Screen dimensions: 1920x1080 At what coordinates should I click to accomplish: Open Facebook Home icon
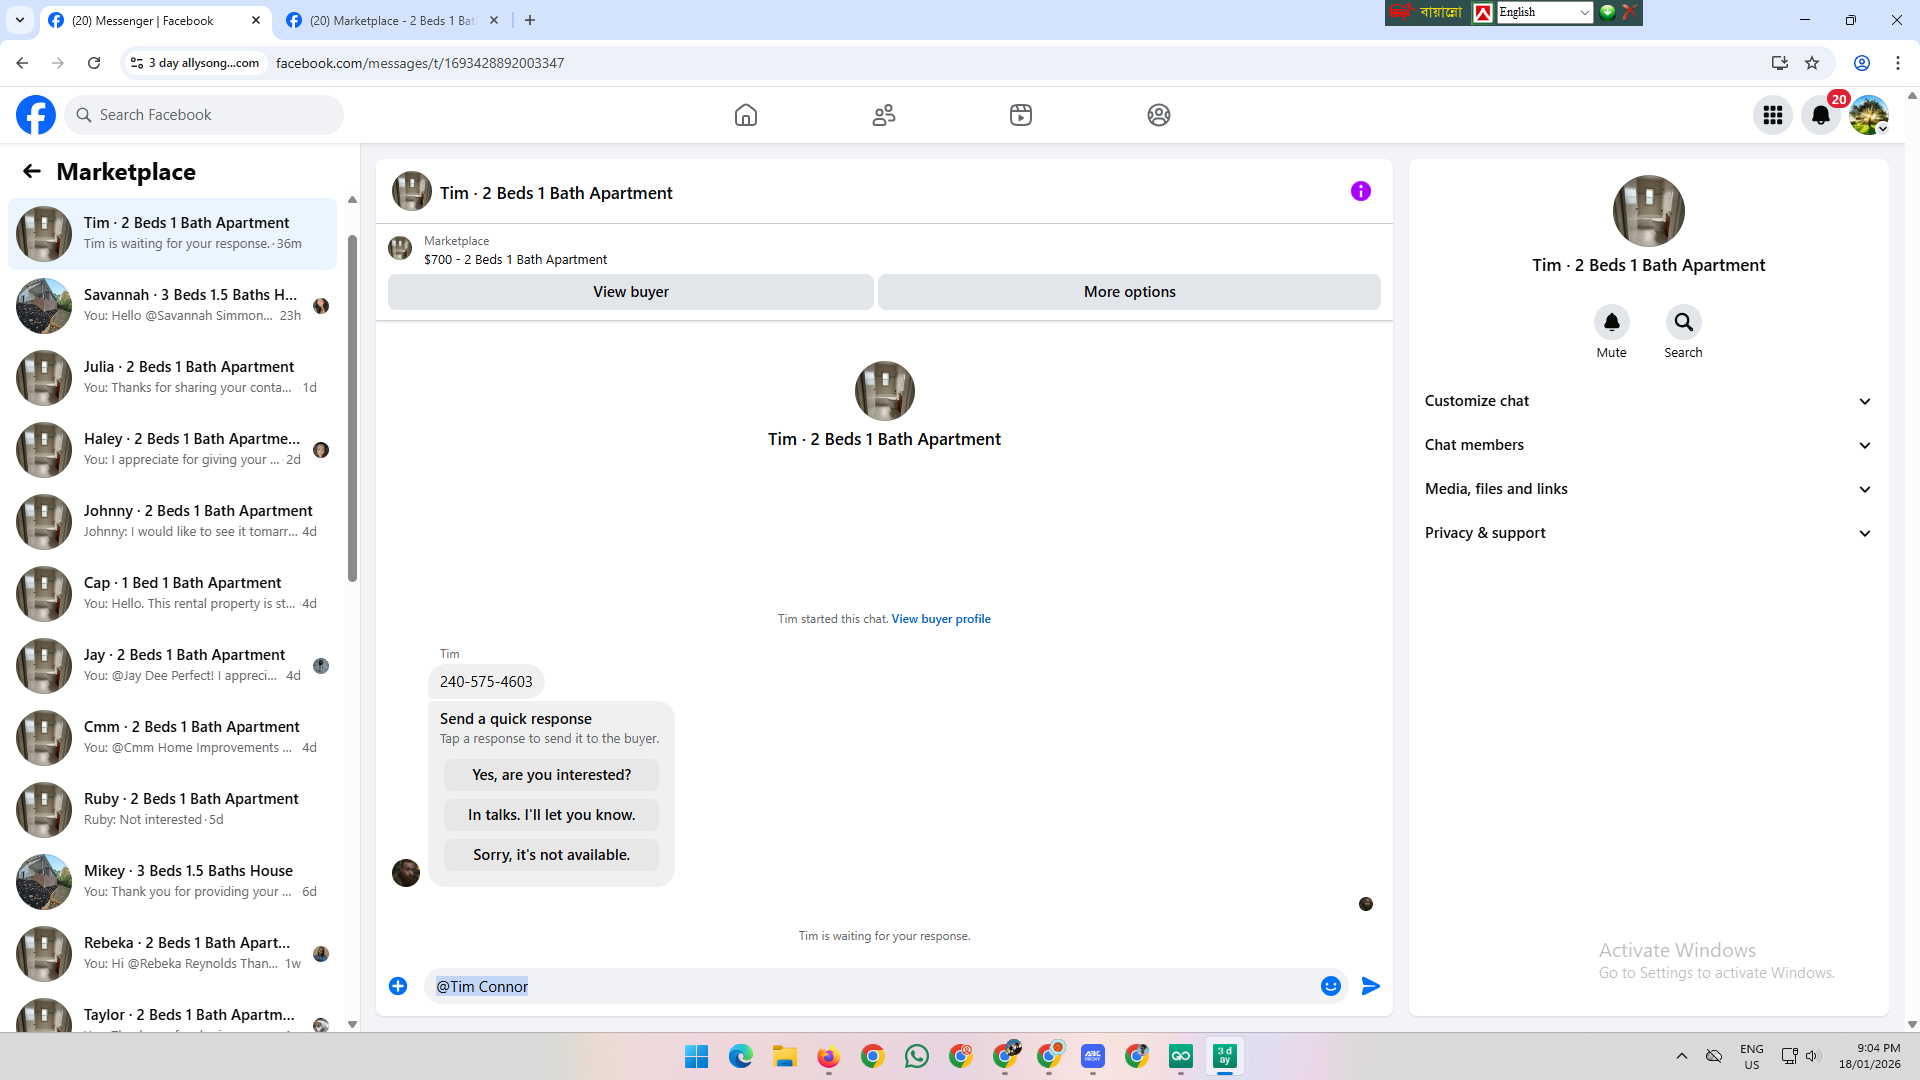745,115
